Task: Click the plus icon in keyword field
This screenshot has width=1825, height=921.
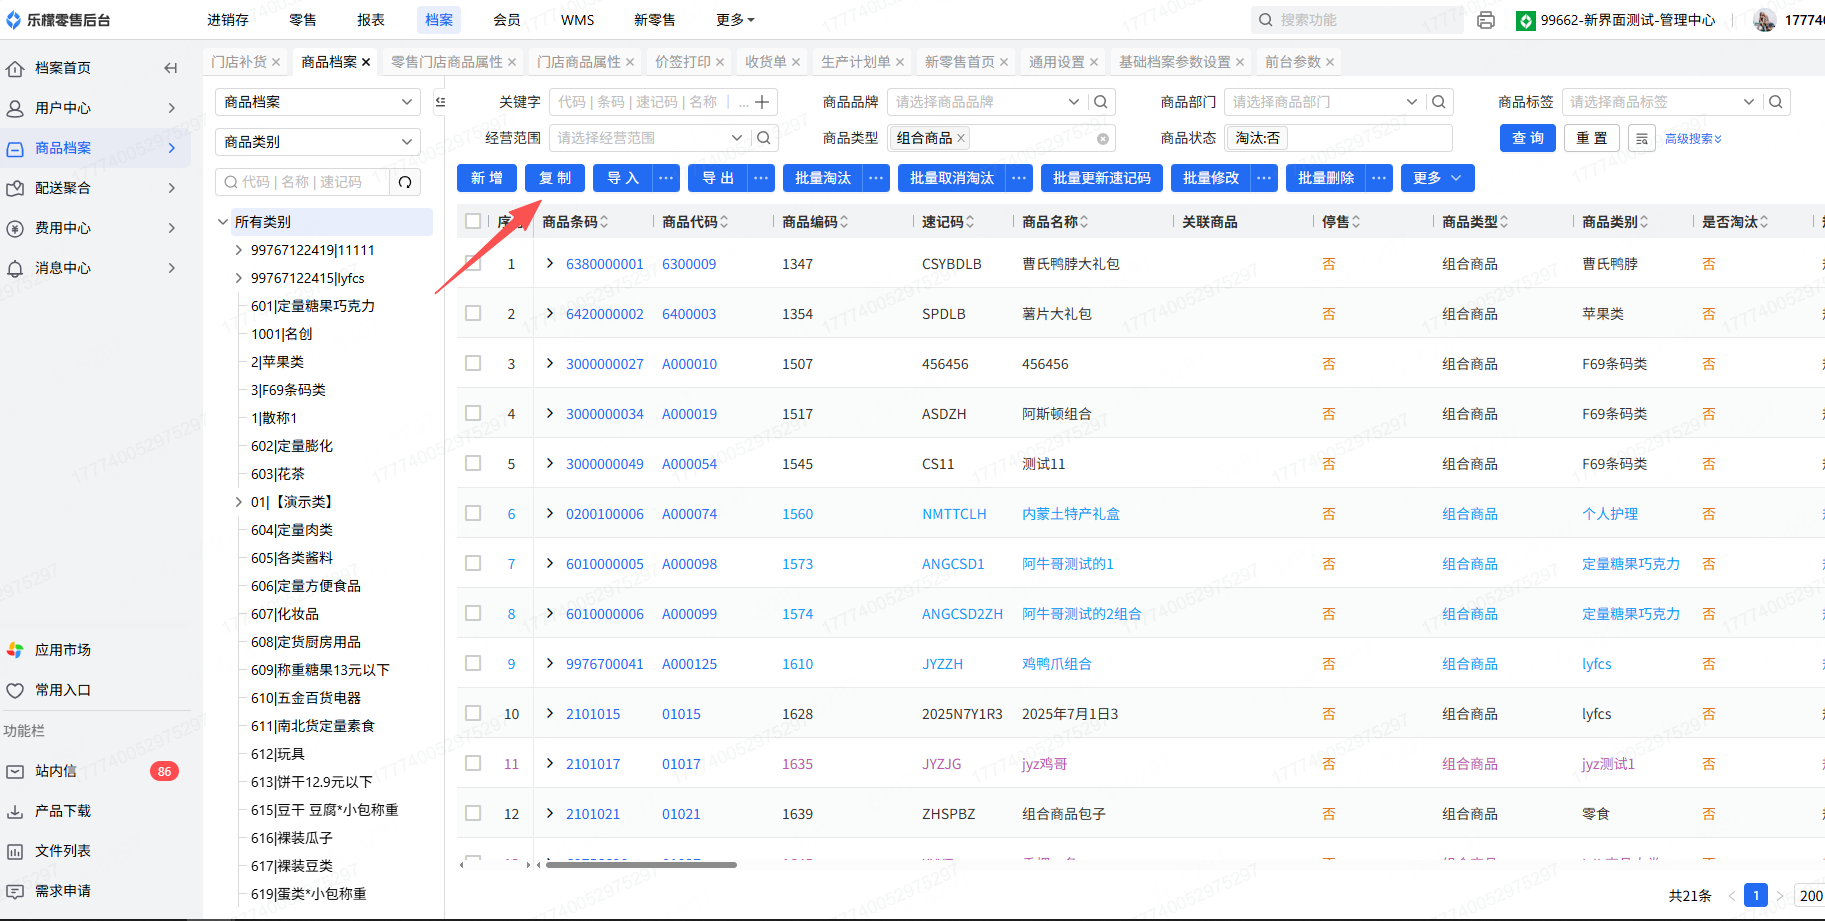Action: (x=762, y=102)
